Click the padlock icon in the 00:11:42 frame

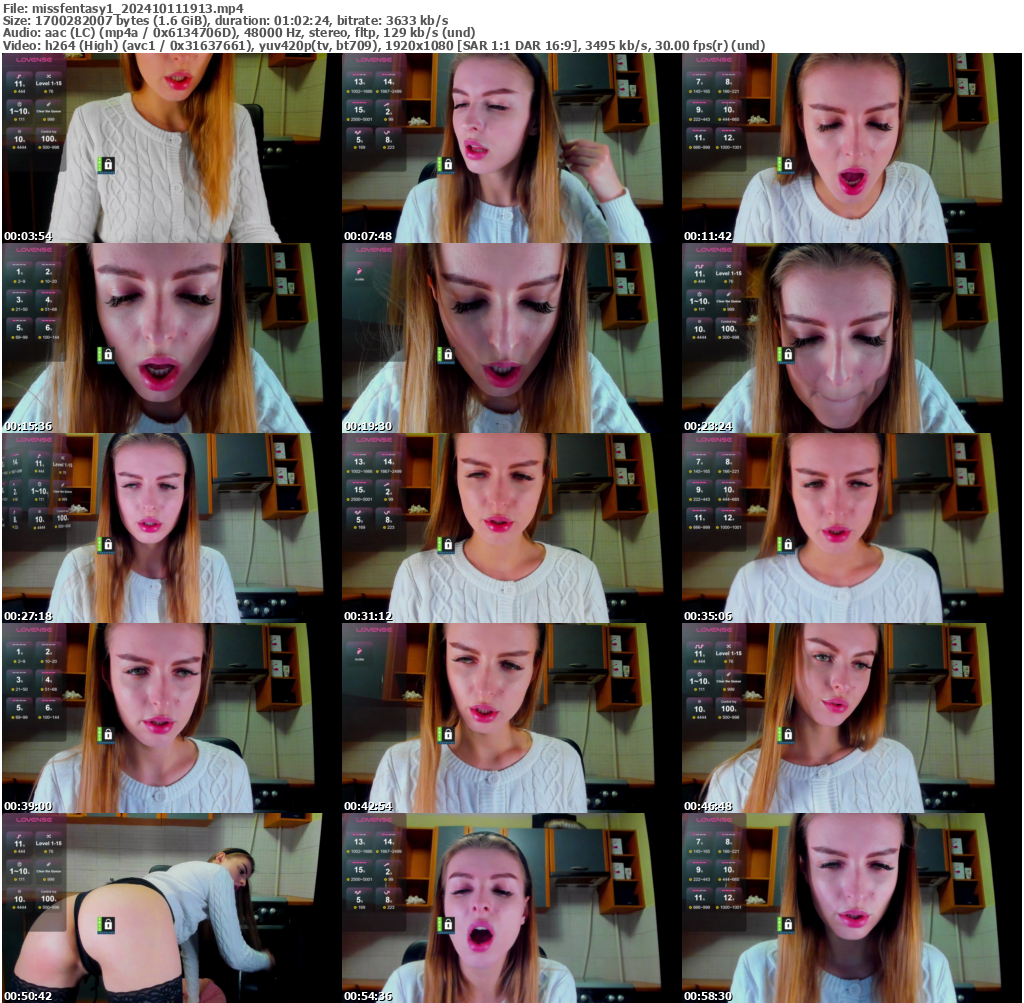788,165
